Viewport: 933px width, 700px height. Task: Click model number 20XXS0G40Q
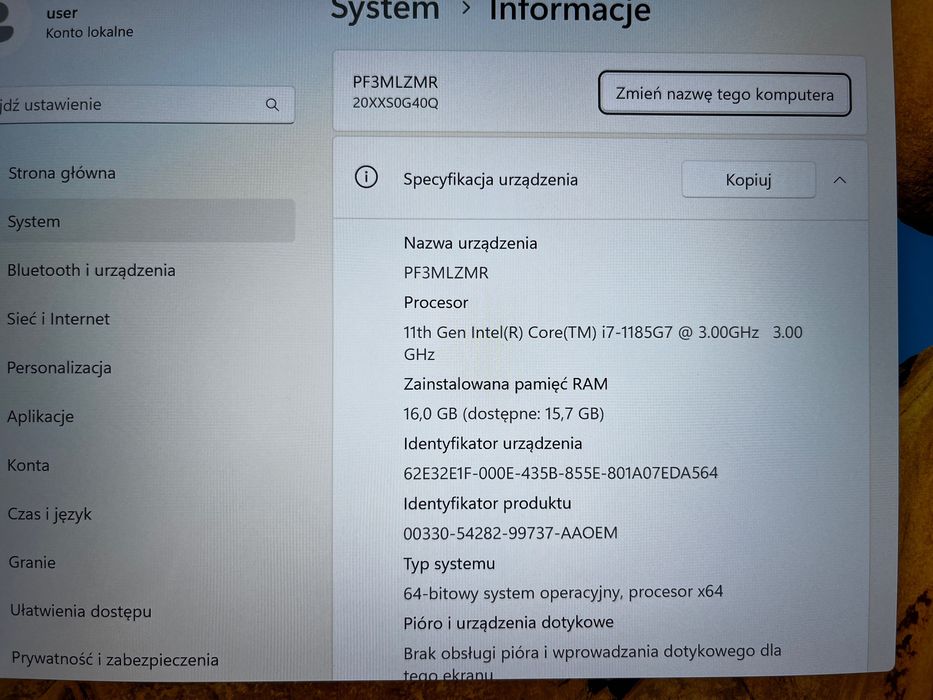395,103
